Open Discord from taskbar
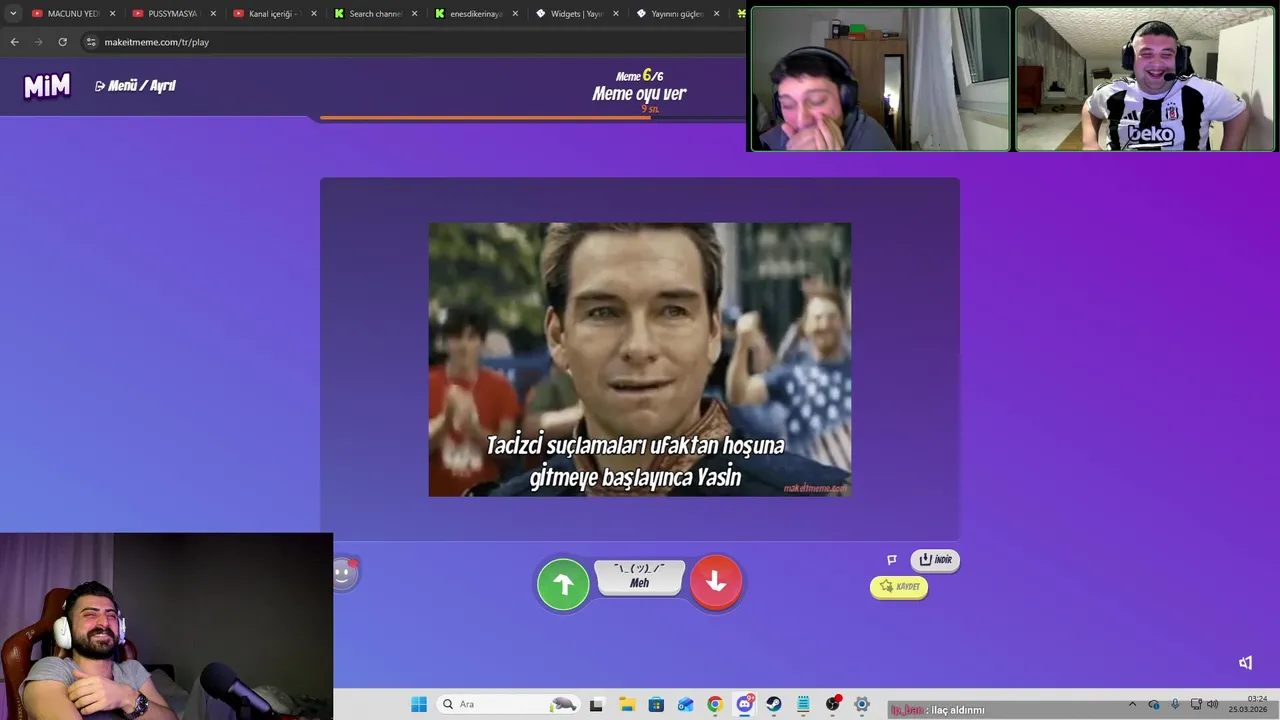Image resolution: width=1280 pixels, height=720 pixels. pyautogui.click(x=744, y=705)
